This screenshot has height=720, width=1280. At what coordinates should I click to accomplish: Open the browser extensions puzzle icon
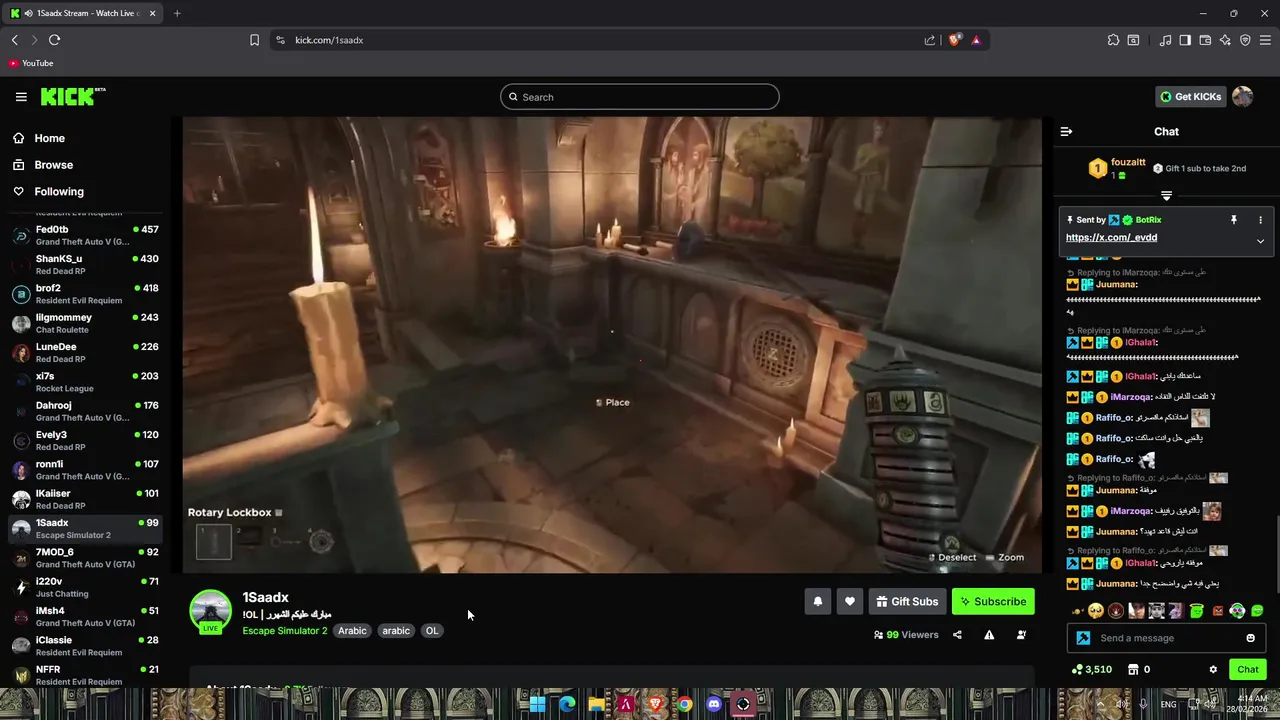[x=1113, y=40]
